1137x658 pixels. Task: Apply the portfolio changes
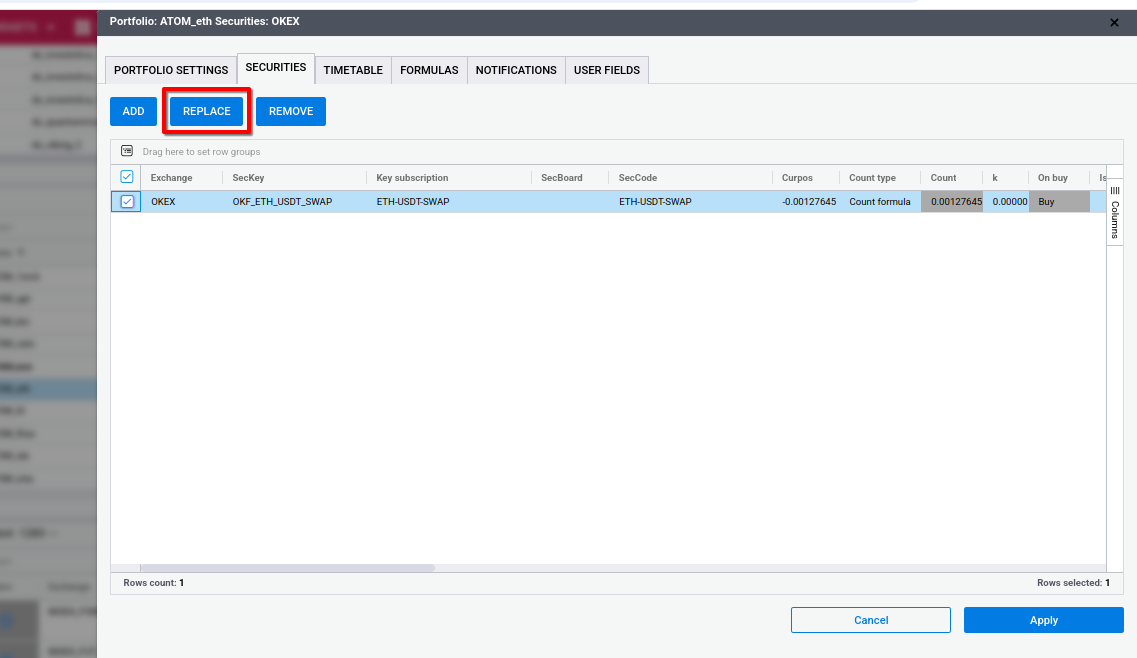coord(1043,620)
